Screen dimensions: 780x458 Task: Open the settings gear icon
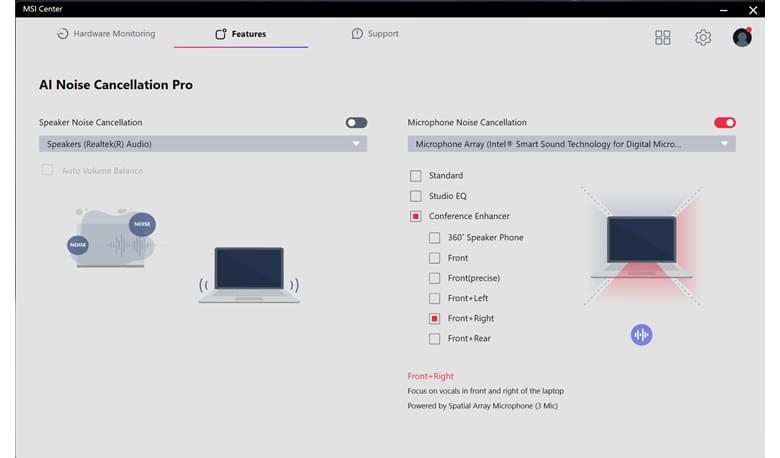tap(702, 37)
